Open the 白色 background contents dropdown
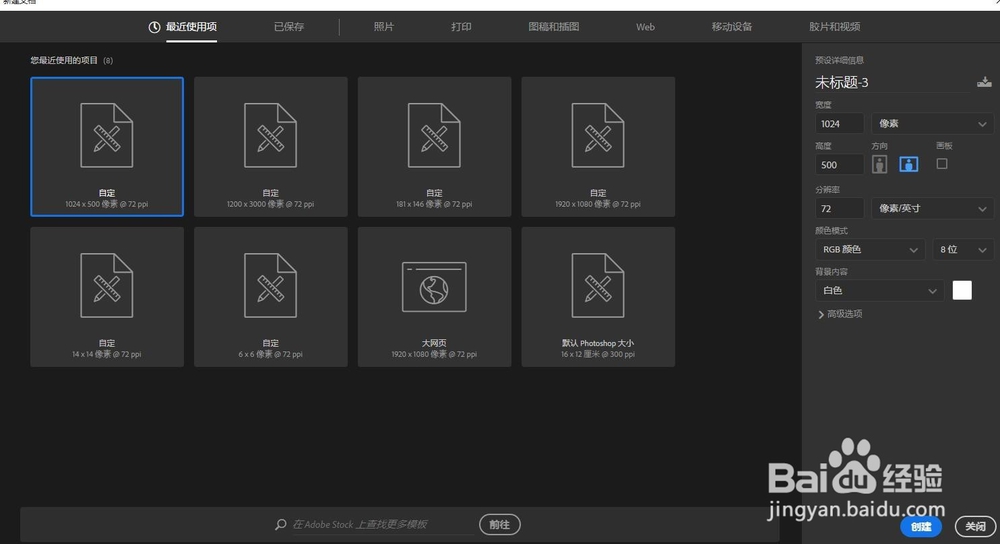 (x=879, y=291)
